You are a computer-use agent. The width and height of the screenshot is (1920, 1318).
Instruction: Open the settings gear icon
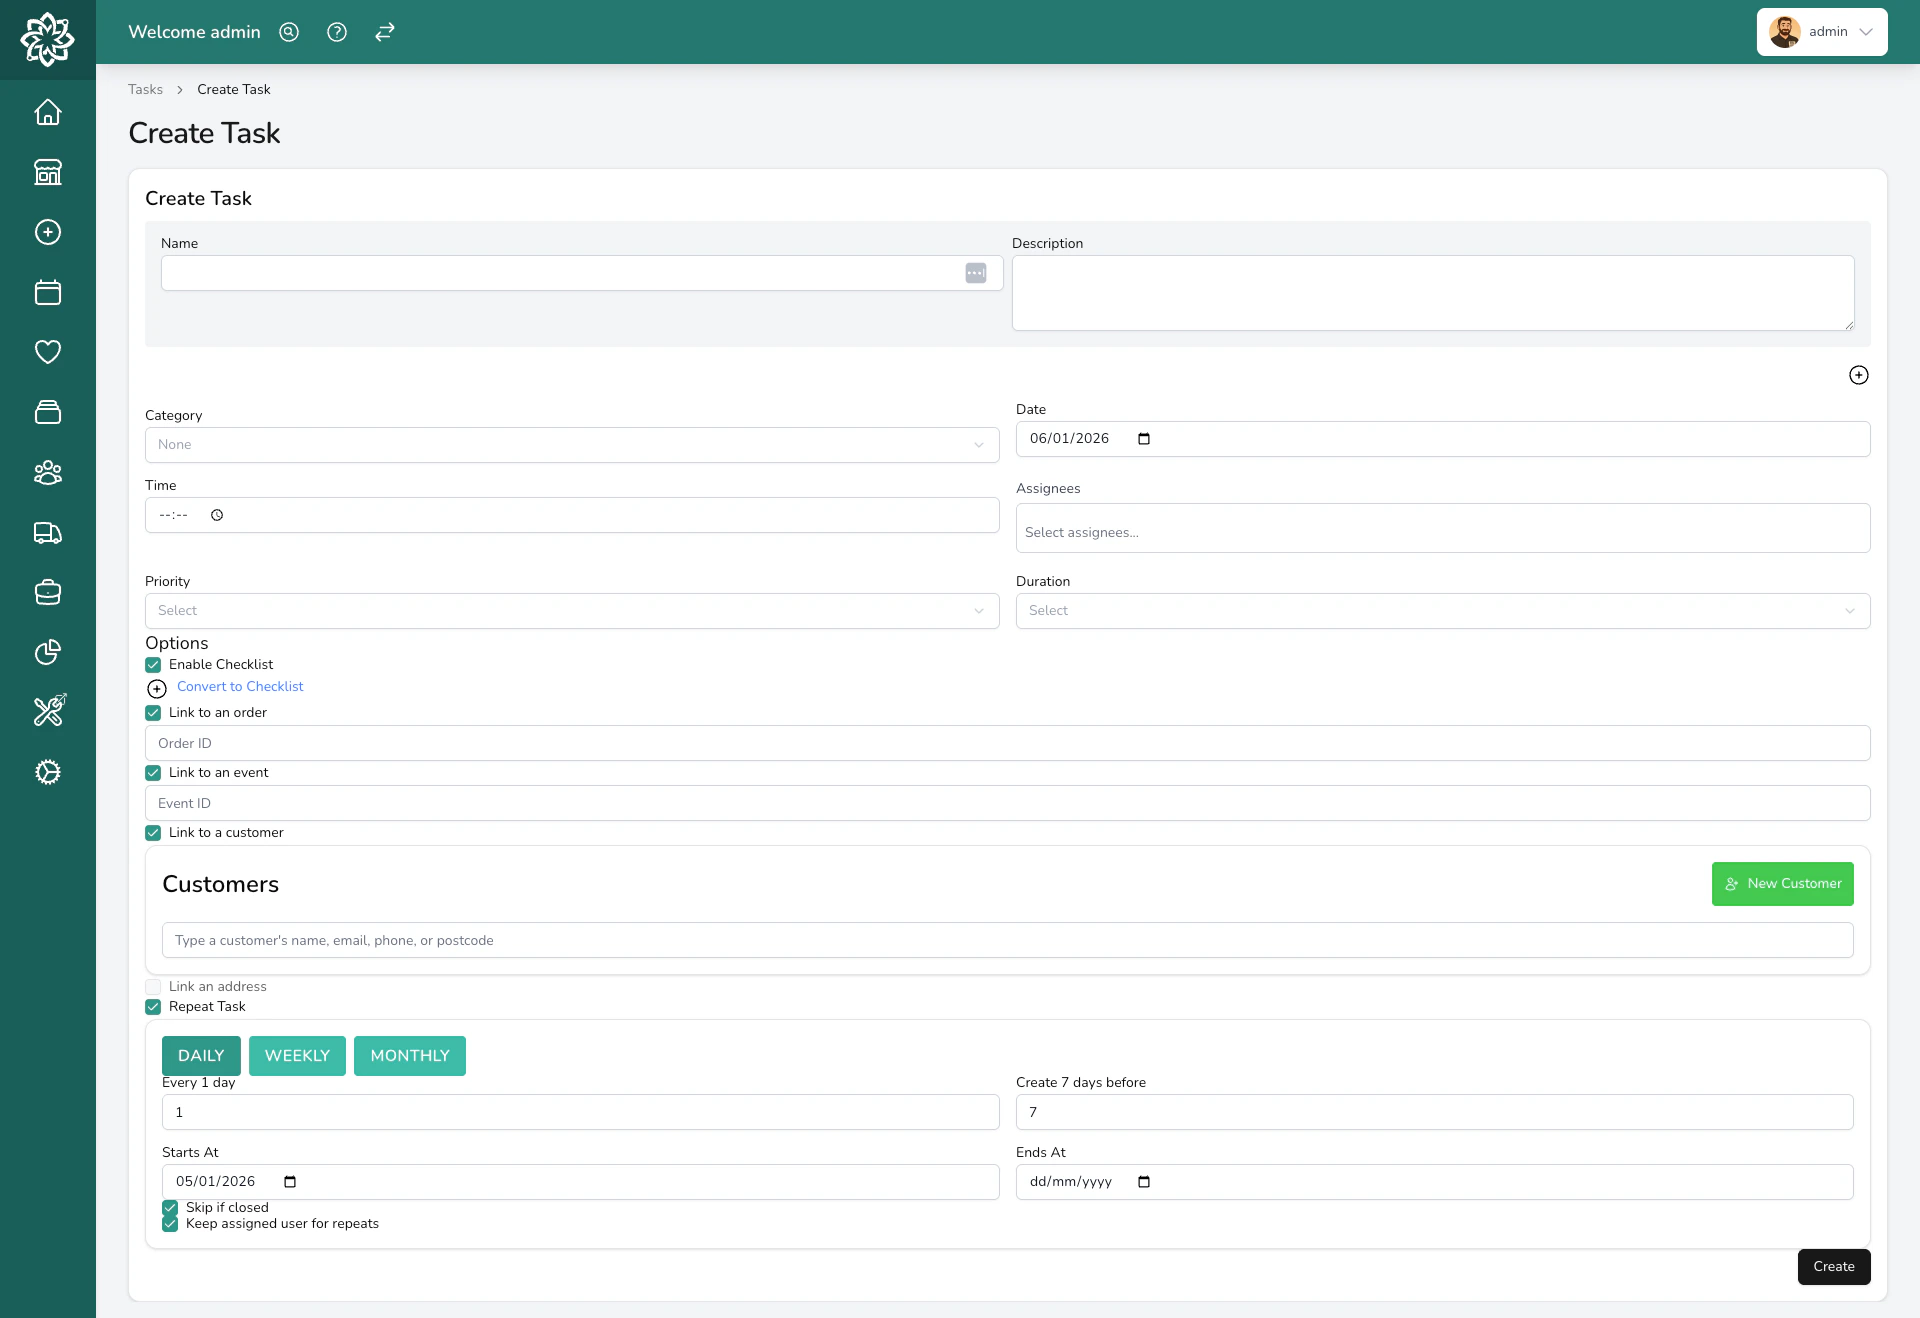pos(47,772)
